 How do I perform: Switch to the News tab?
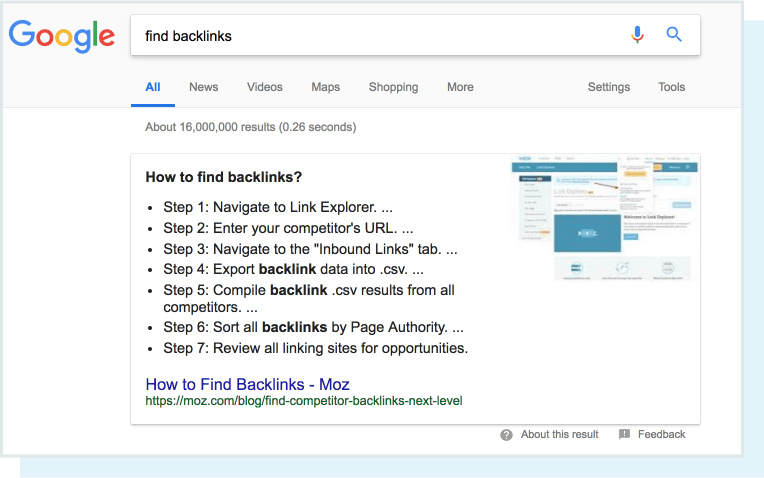(203, 87)
